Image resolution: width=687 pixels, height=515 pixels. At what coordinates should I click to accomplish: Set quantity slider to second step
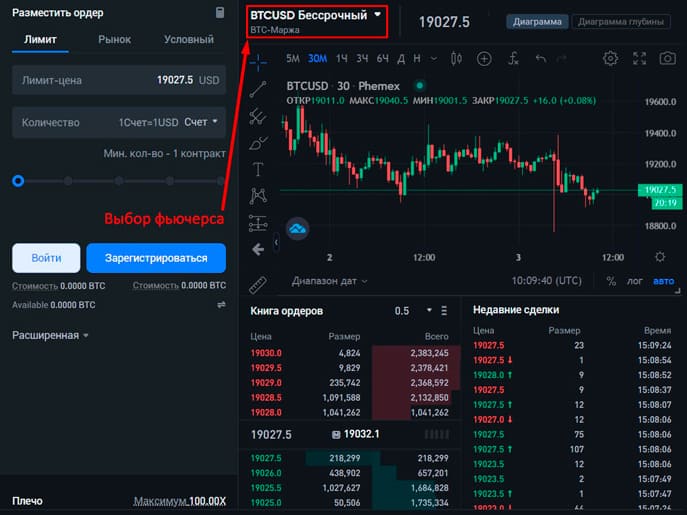click(68, 181)
